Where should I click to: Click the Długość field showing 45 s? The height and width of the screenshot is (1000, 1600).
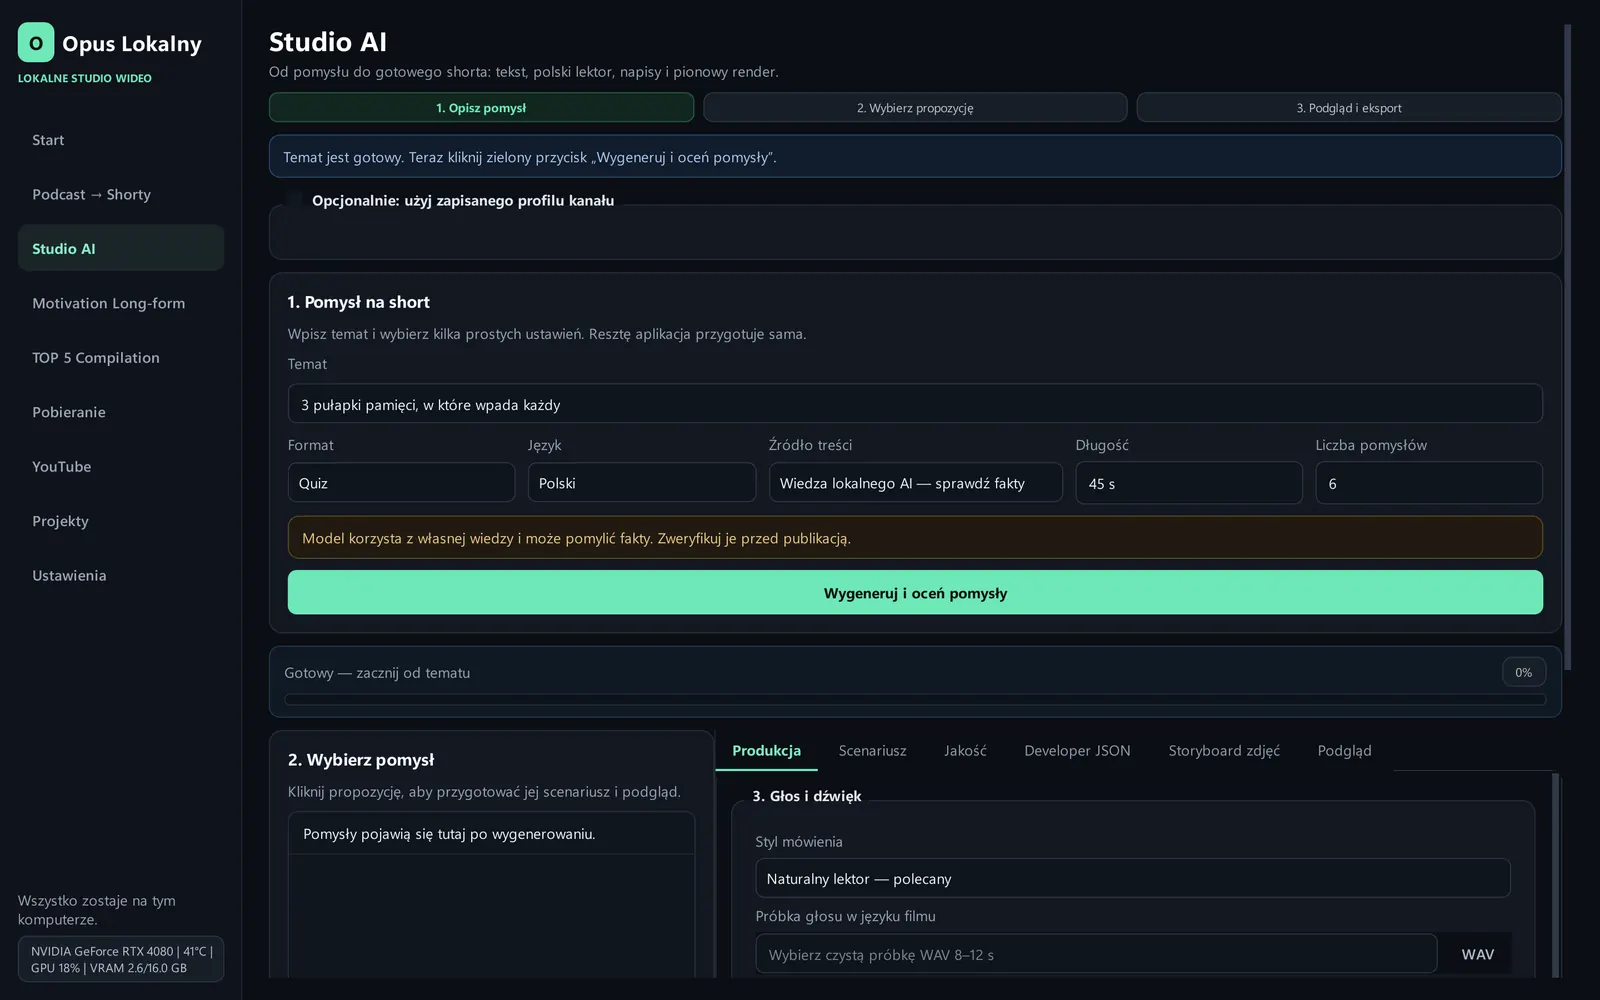[1189, 483]
